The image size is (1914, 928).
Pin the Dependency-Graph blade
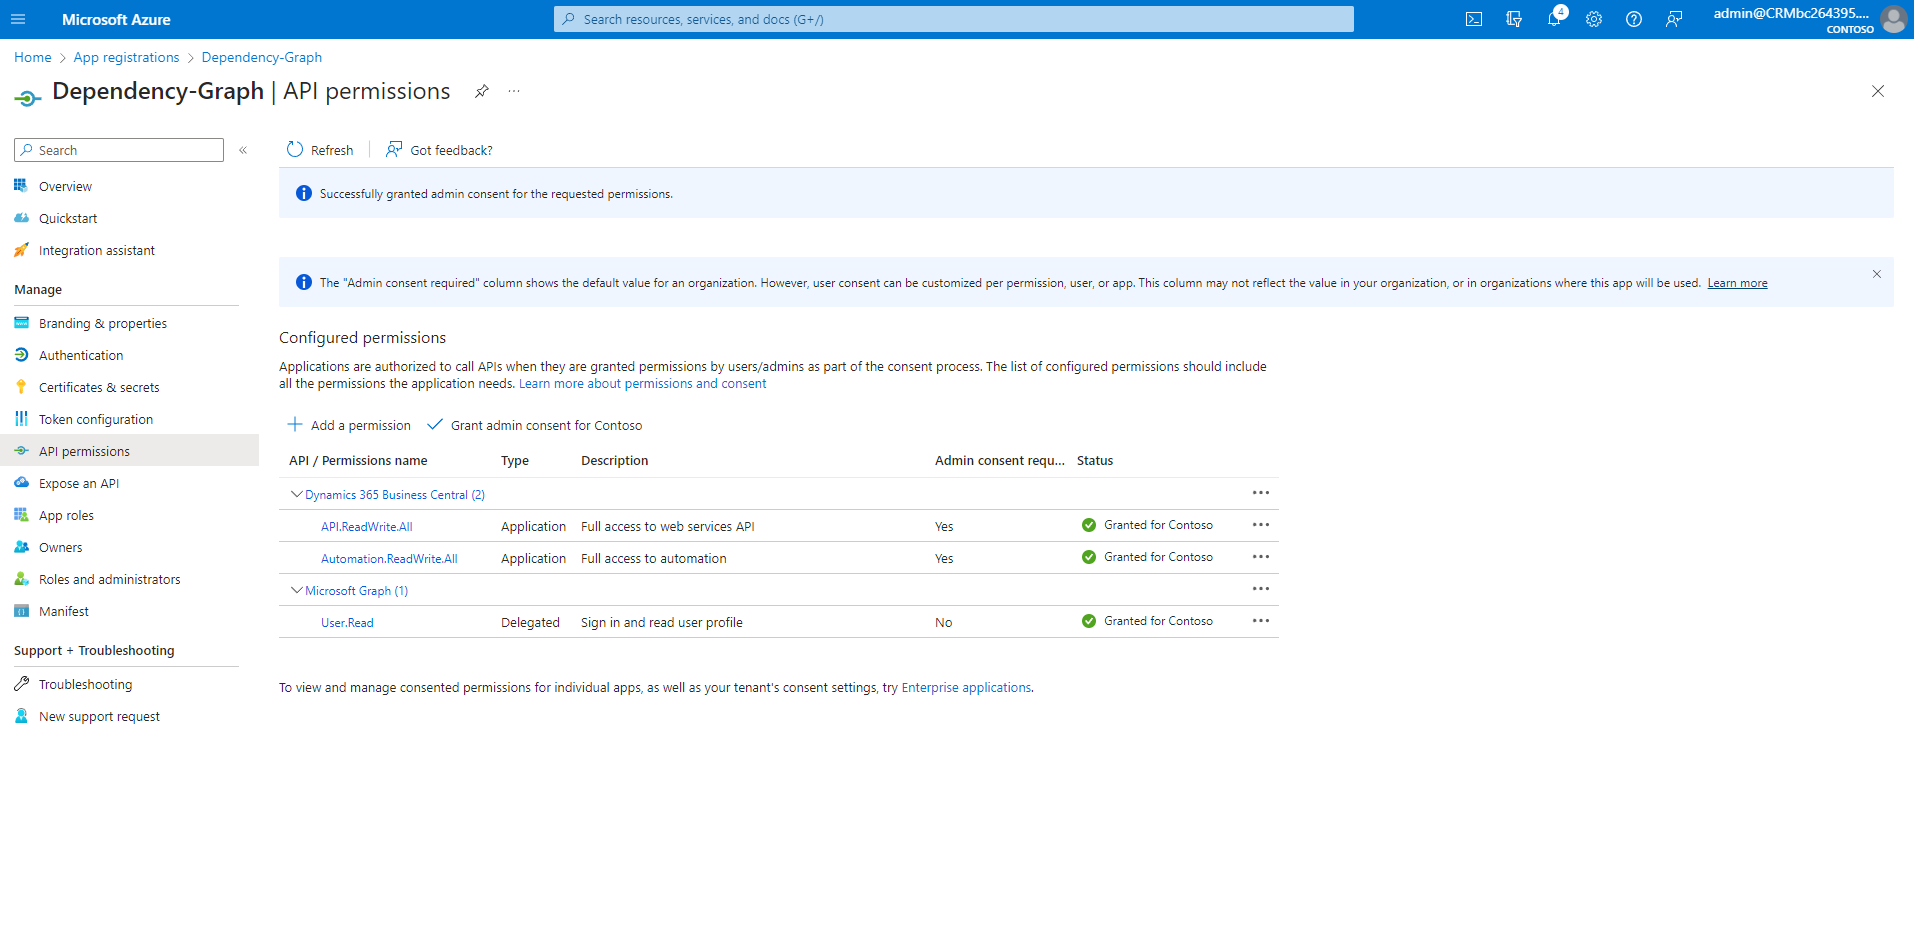[482, 91]
